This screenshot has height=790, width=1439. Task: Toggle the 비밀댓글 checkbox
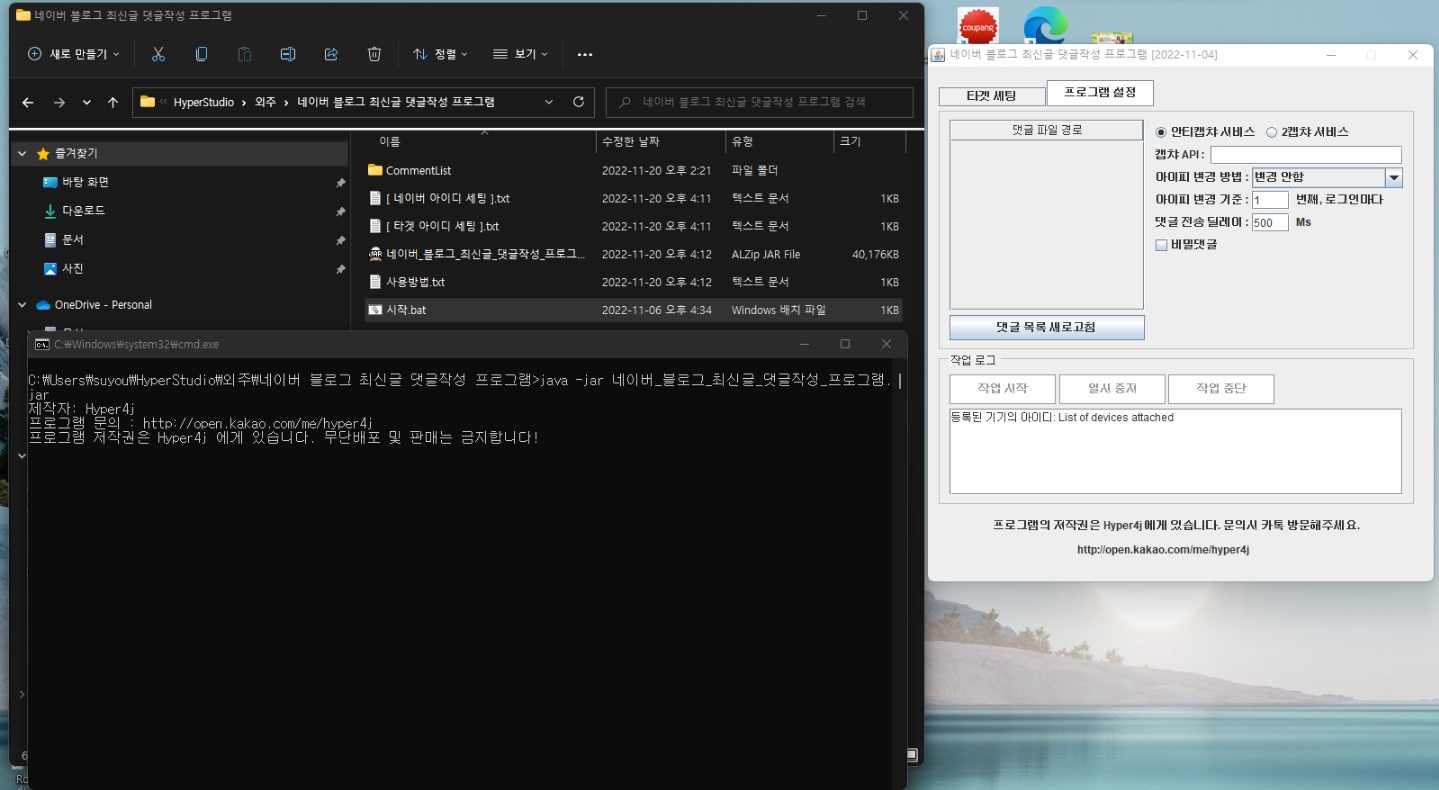pos(1161,244)
